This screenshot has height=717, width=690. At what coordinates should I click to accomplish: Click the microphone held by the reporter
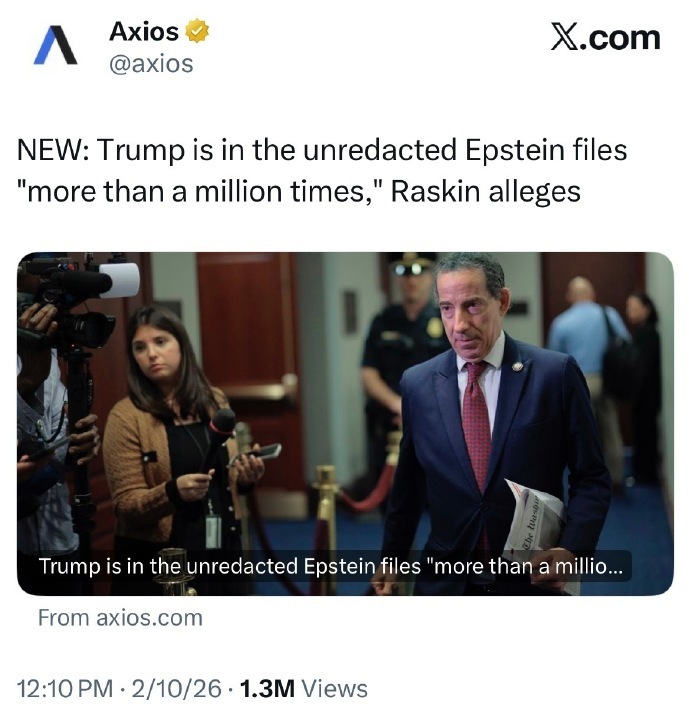219,429
